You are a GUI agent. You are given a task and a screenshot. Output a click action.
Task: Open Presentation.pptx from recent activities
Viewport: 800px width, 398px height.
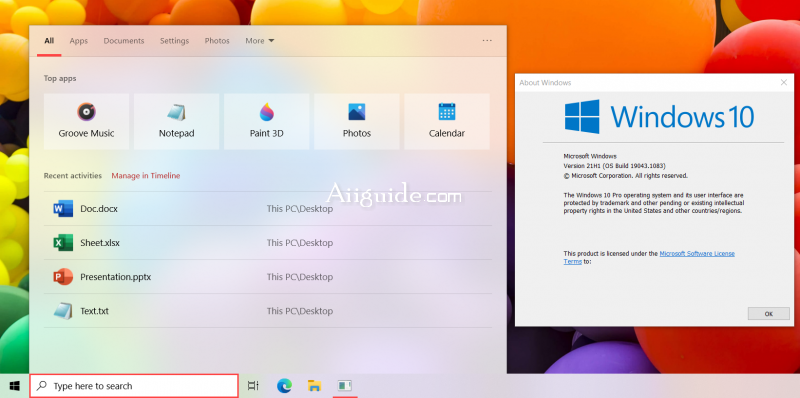click(x=268, y=277)
